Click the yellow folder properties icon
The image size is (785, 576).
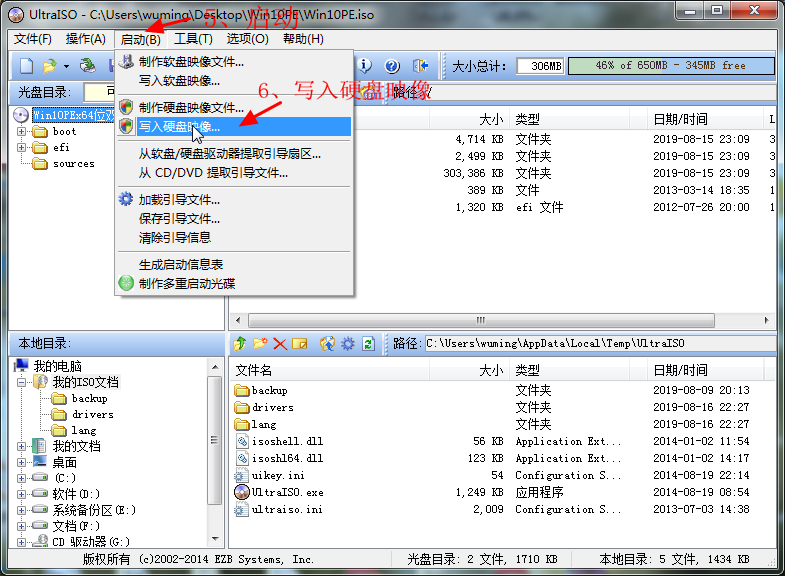[299, 344]
